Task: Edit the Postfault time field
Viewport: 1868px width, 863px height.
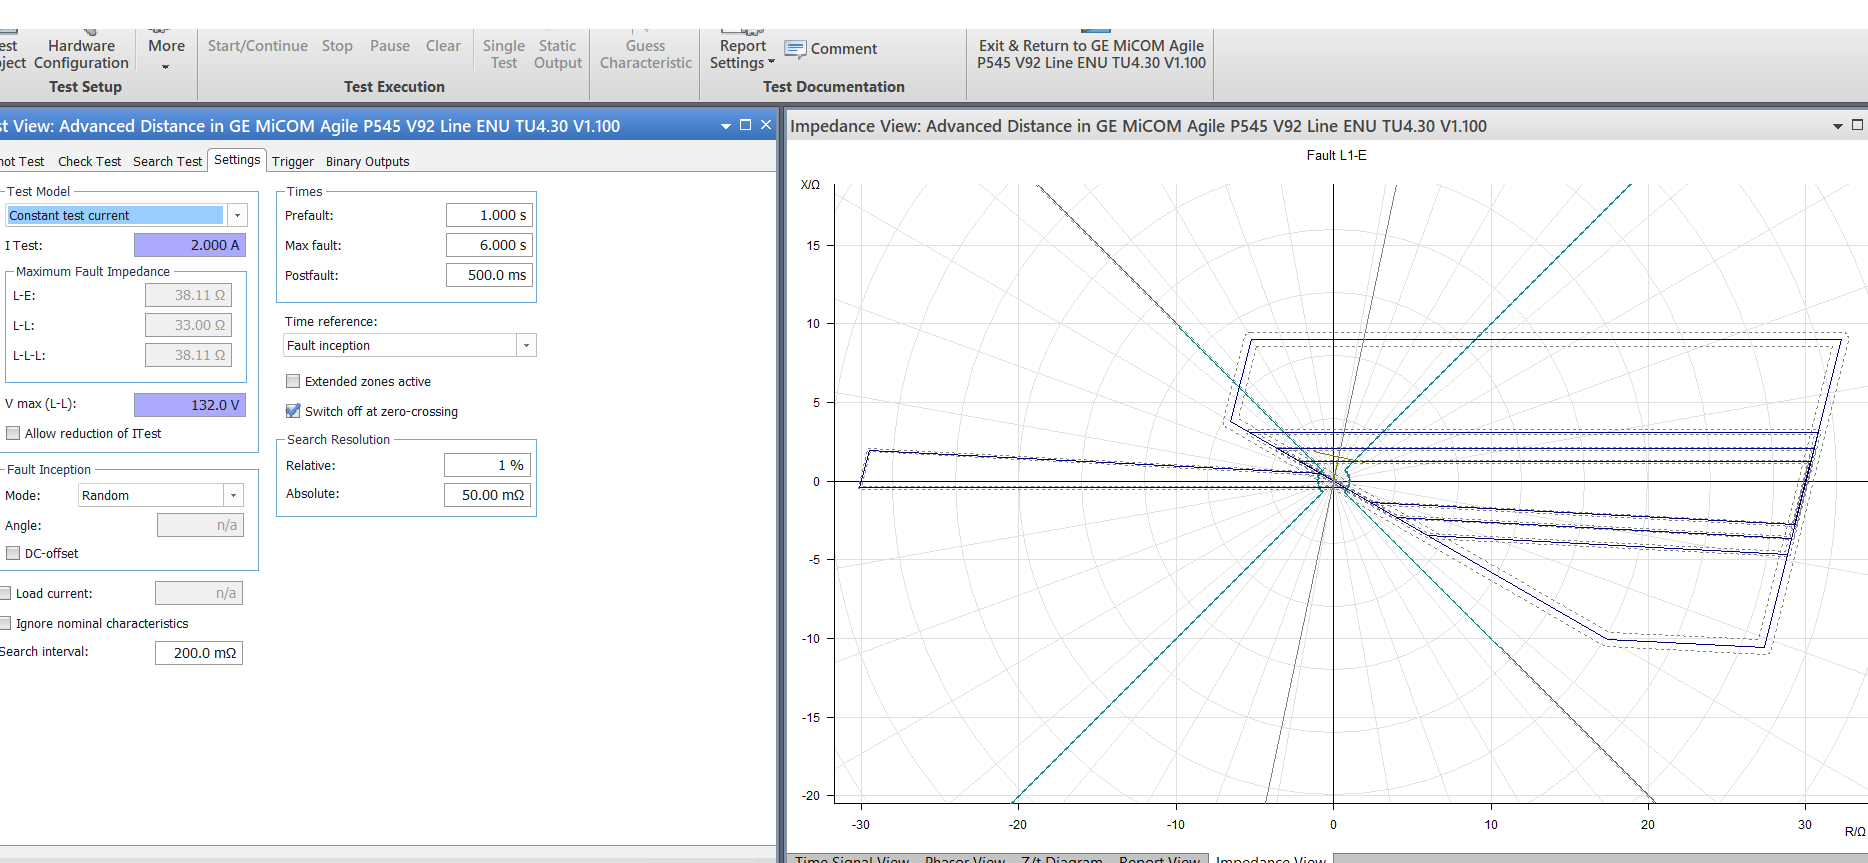Action: (490, 275)
